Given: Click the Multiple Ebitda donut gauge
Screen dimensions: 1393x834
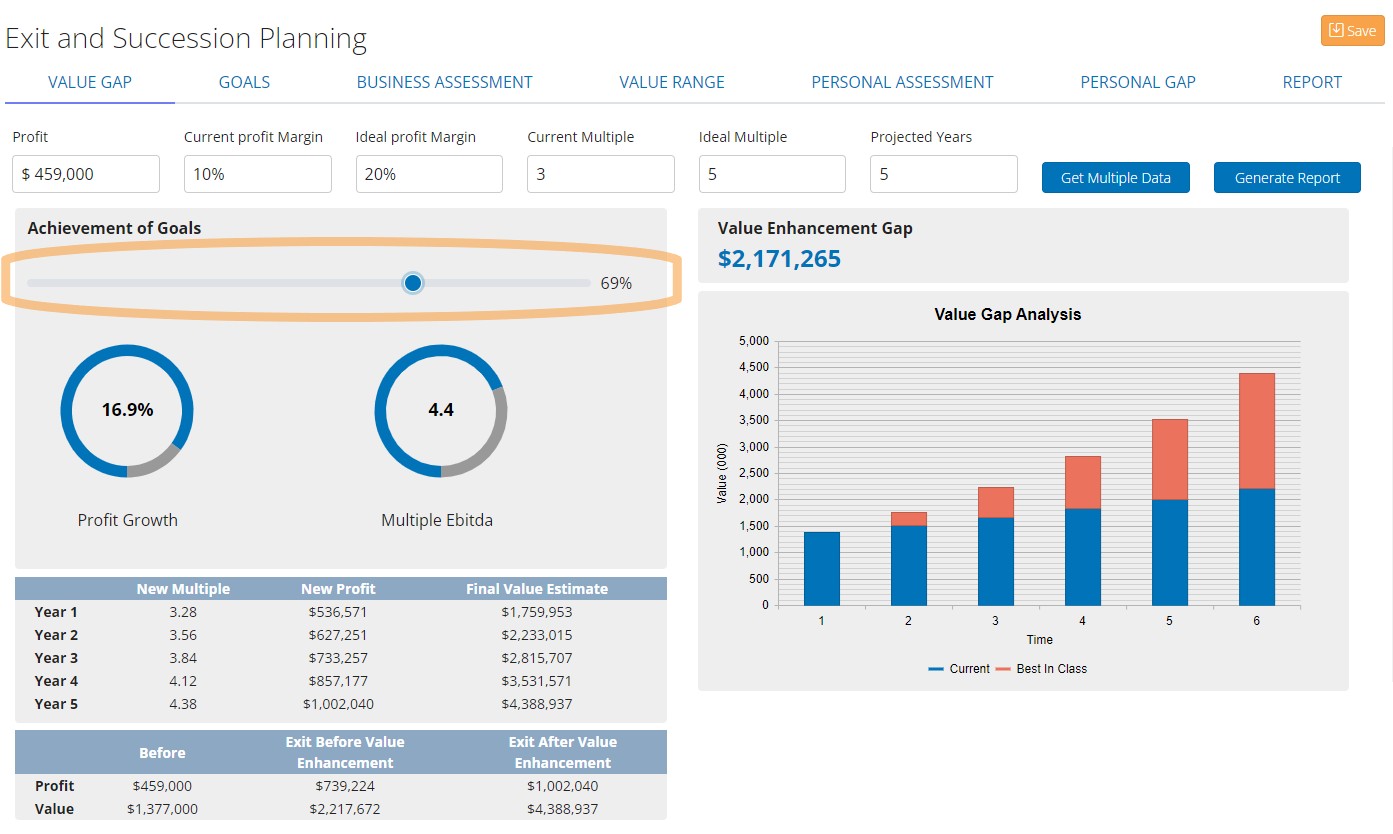Looking at the screenshot, I should 441,410.
